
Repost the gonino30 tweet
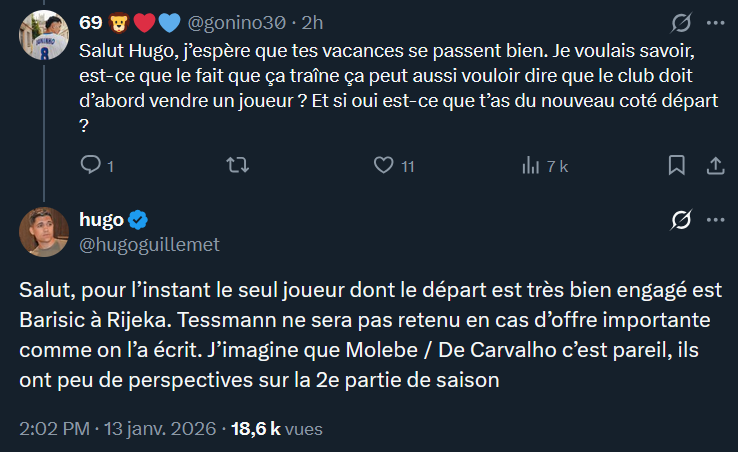[237, 166]
